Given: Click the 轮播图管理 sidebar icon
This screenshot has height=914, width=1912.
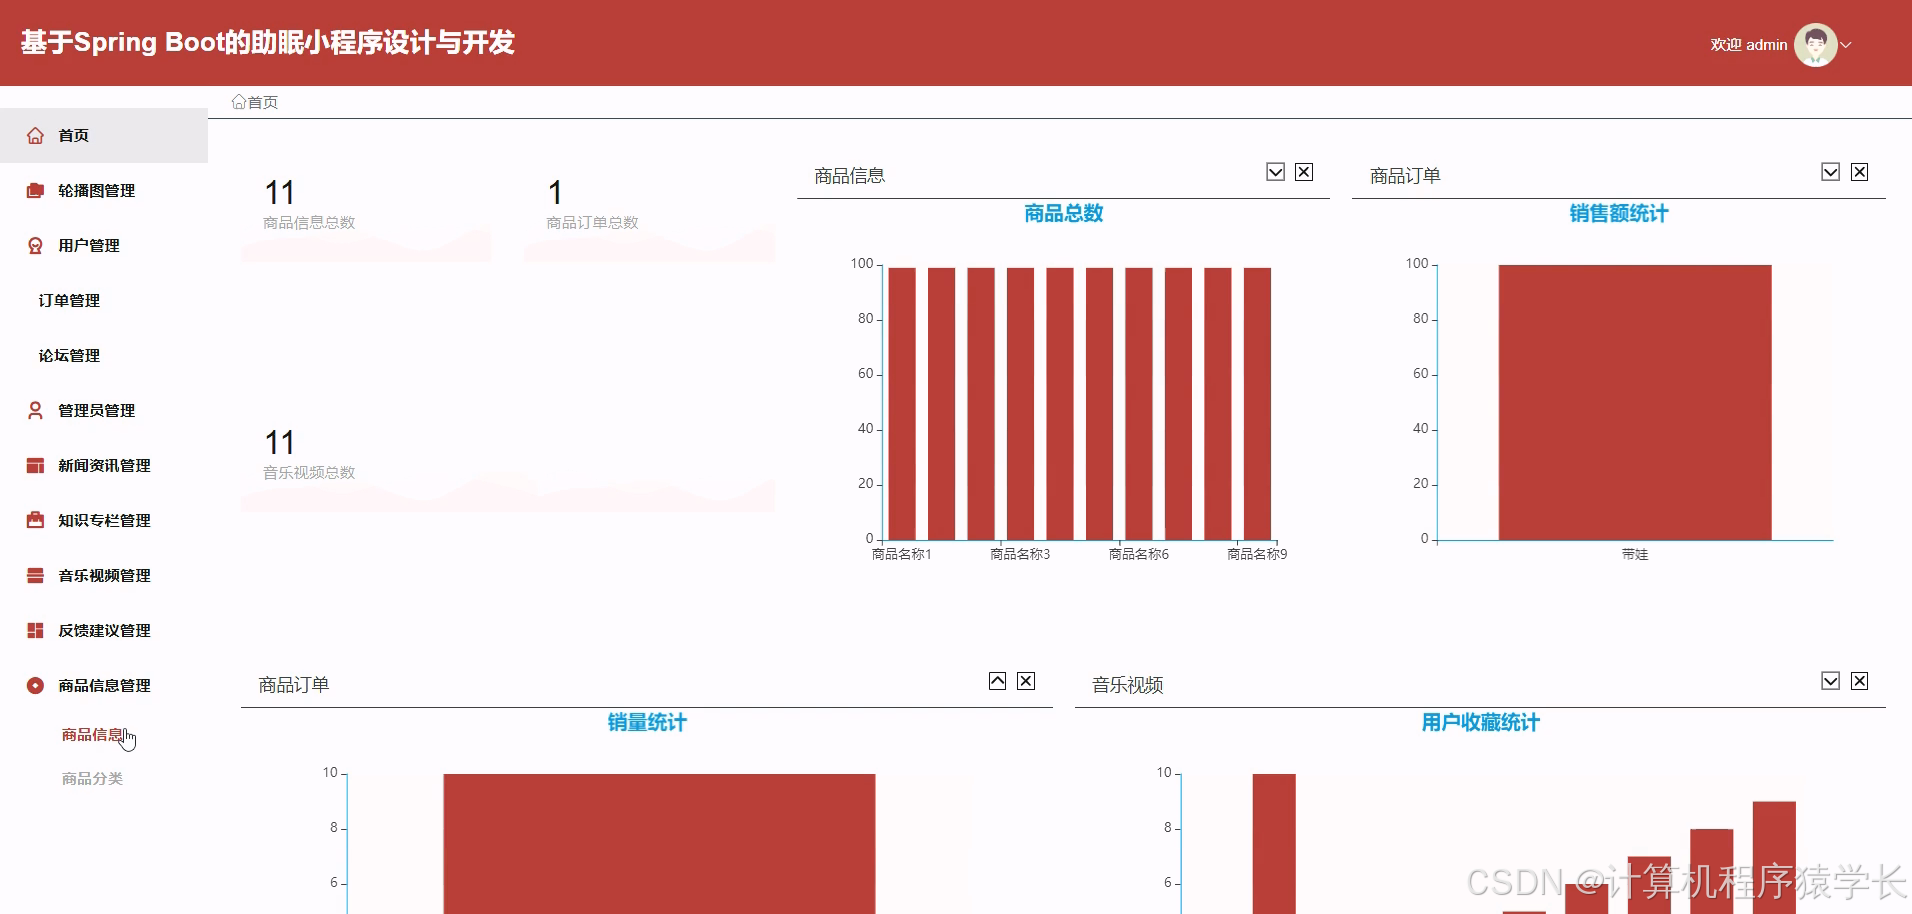Looking at the screenshot, I should pos(35,190).
